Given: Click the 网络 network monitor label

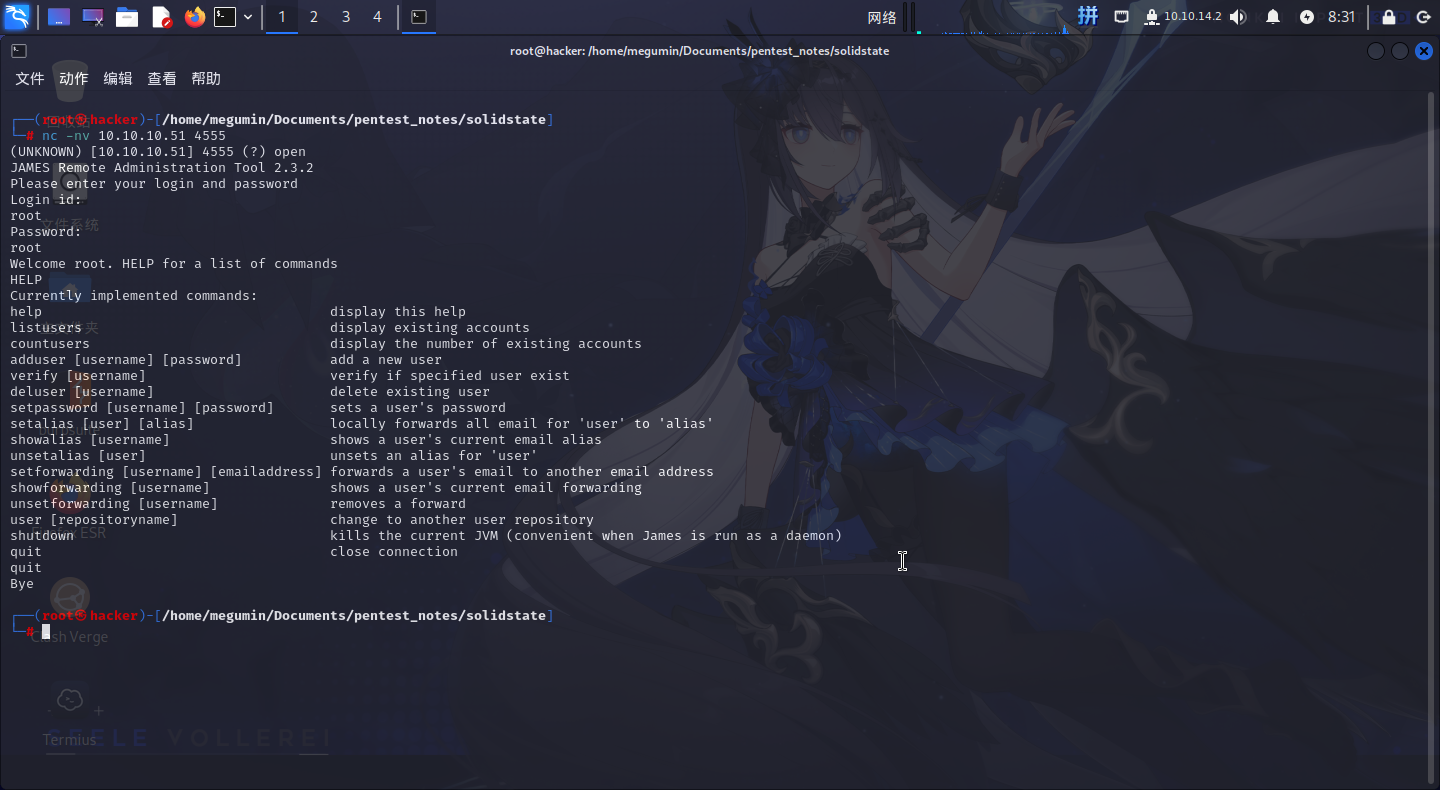Looking at the screenshot, I should point(881,17).
